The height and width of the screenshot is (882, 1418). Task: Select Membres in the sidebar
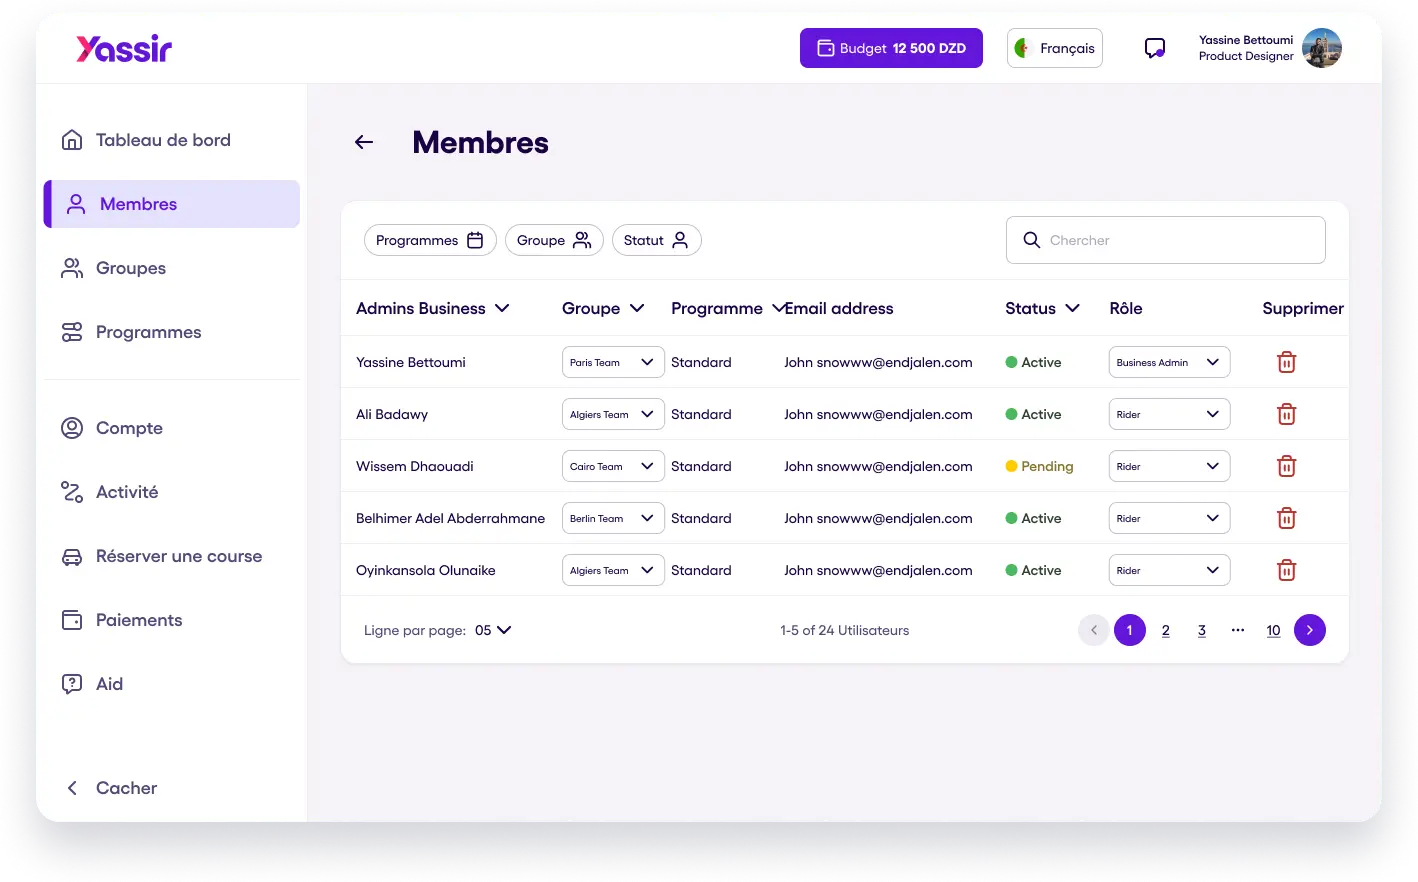coord(172,204)
